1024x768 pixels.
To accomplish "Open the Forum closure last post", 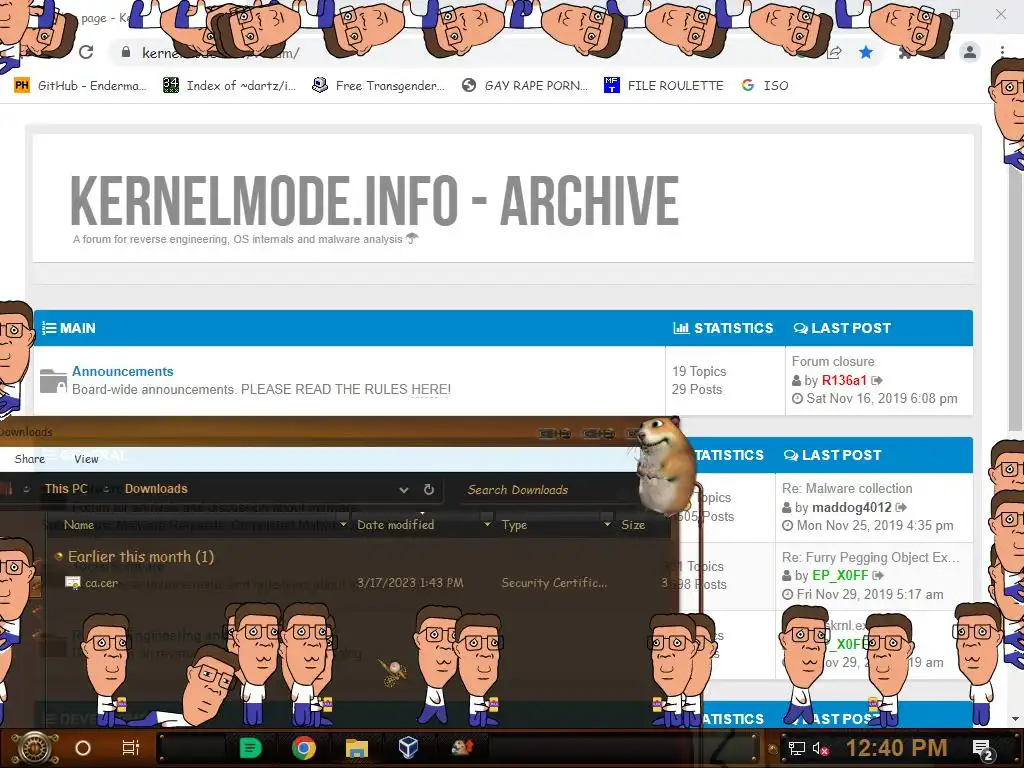I will [833, 361].
